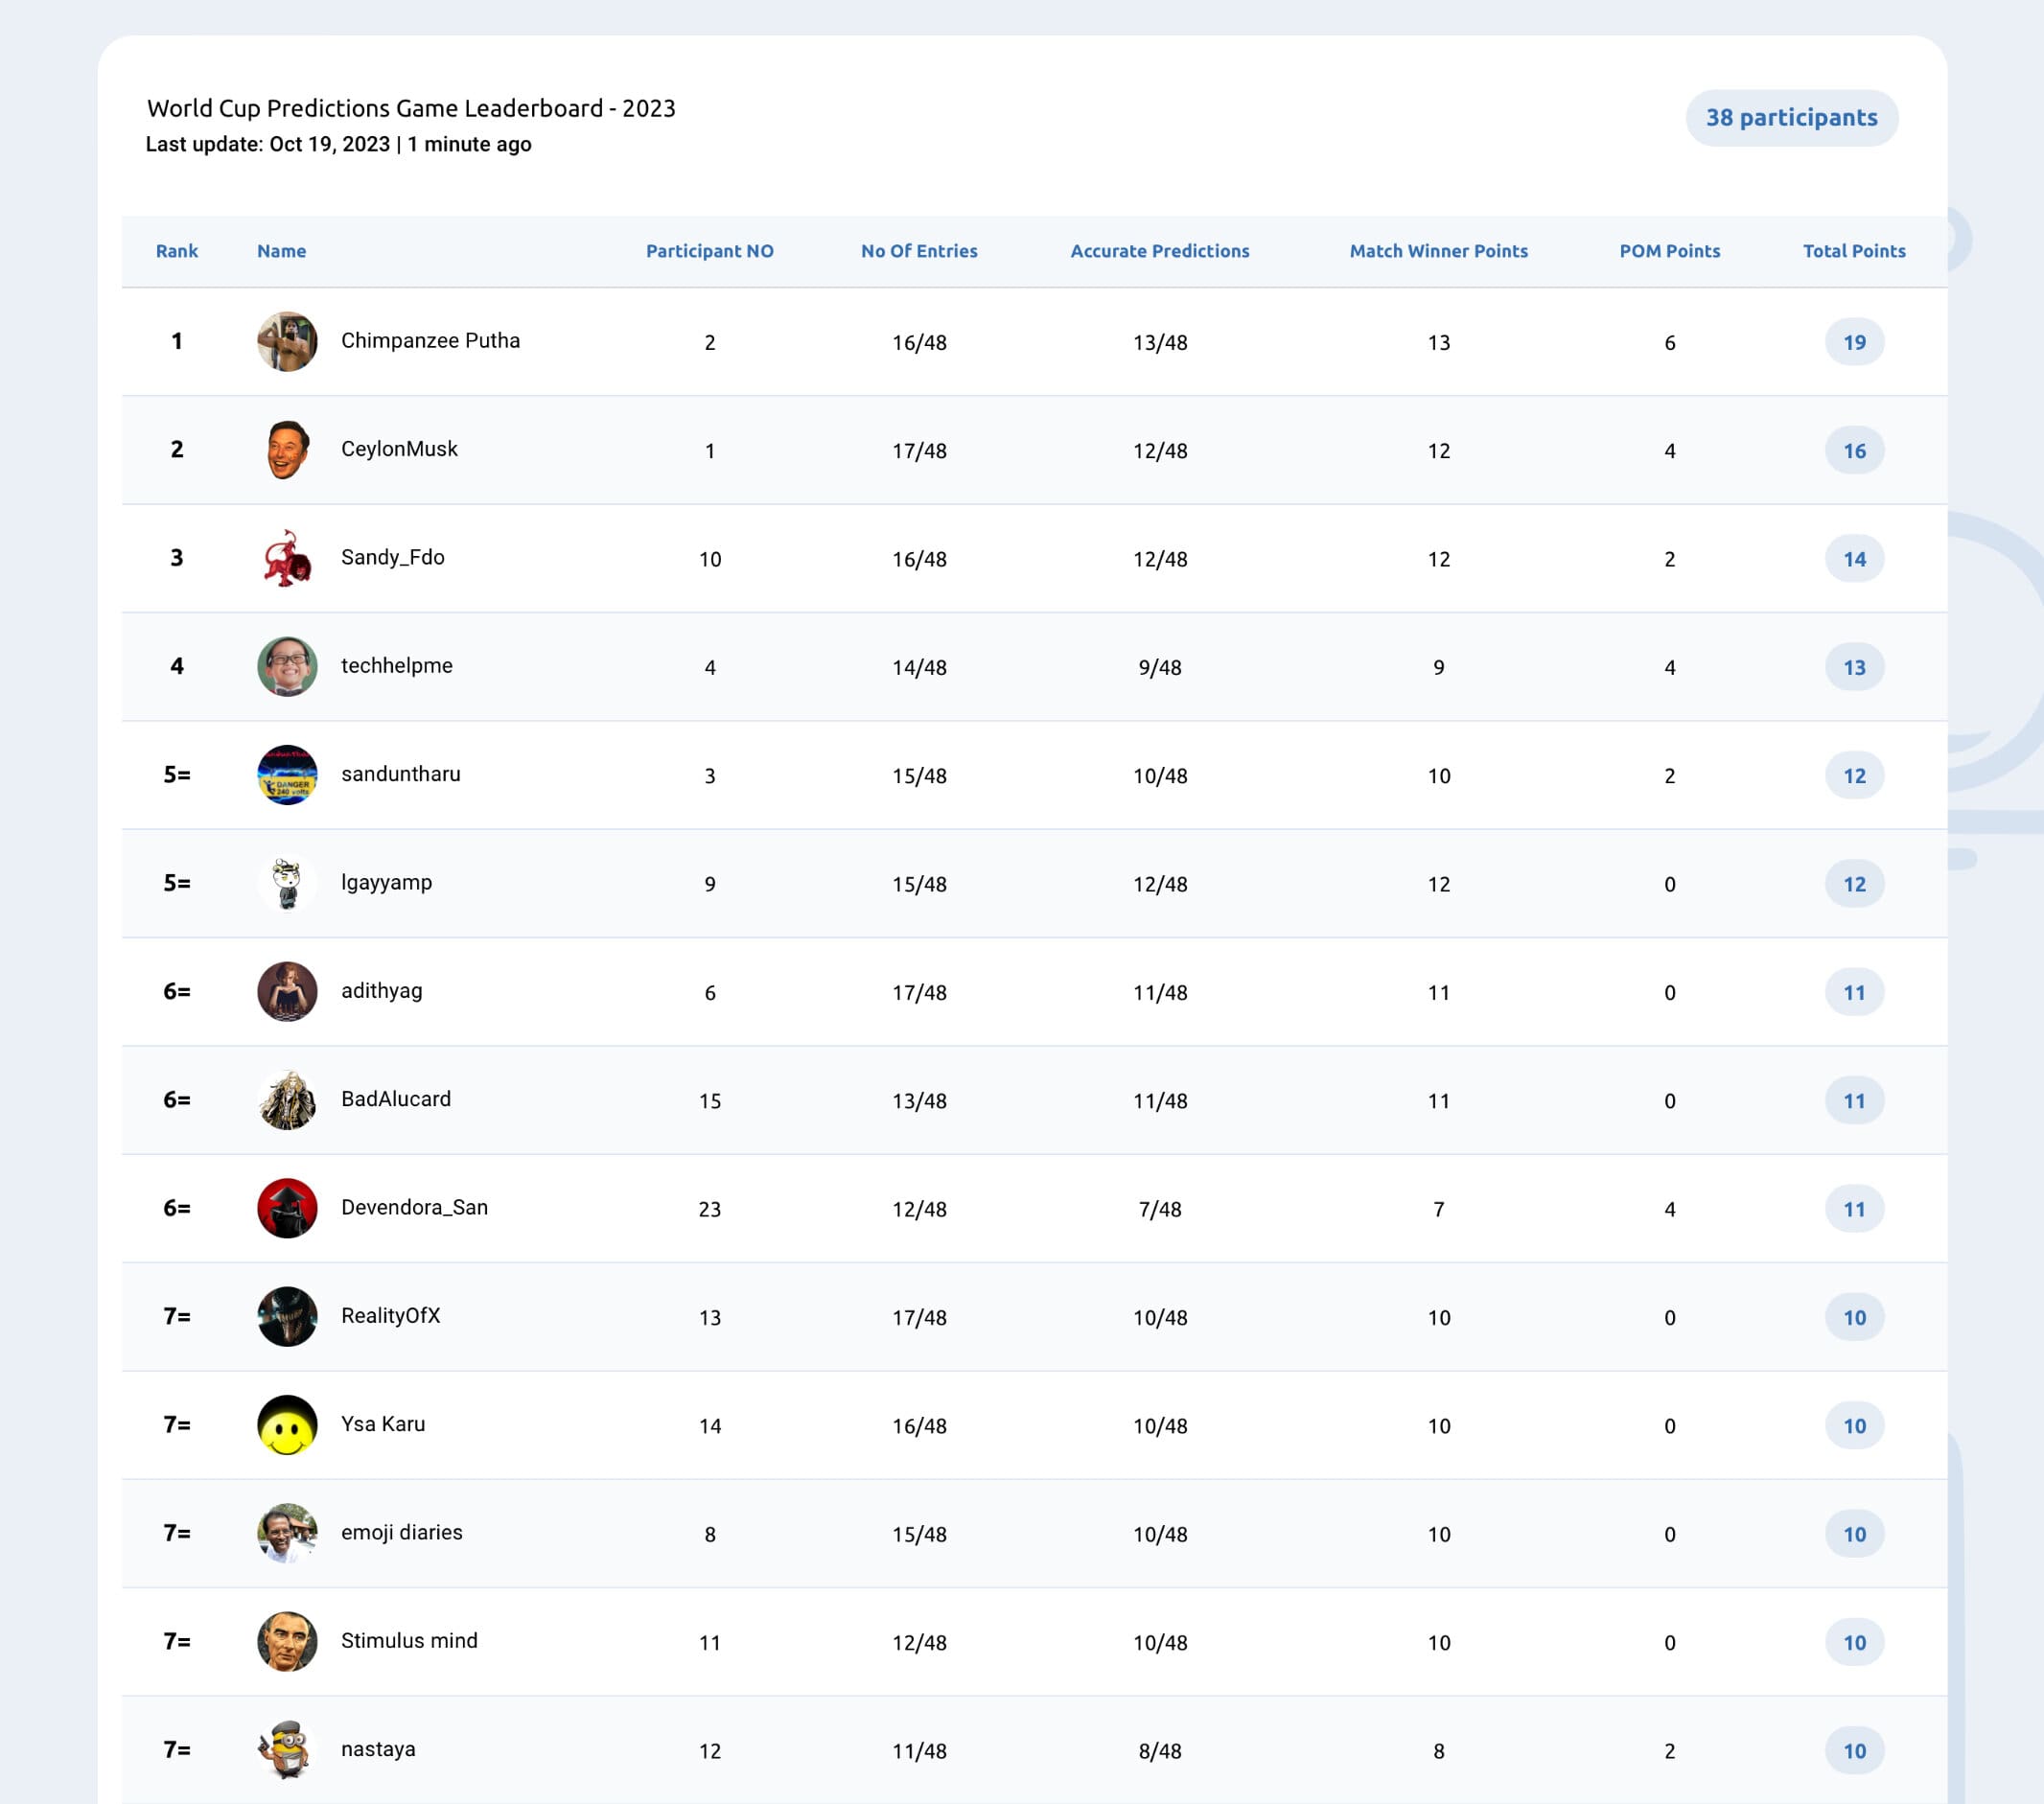
Task: Select Sandy_Fdo's red lion avatar
Action: tap(287, 558)
